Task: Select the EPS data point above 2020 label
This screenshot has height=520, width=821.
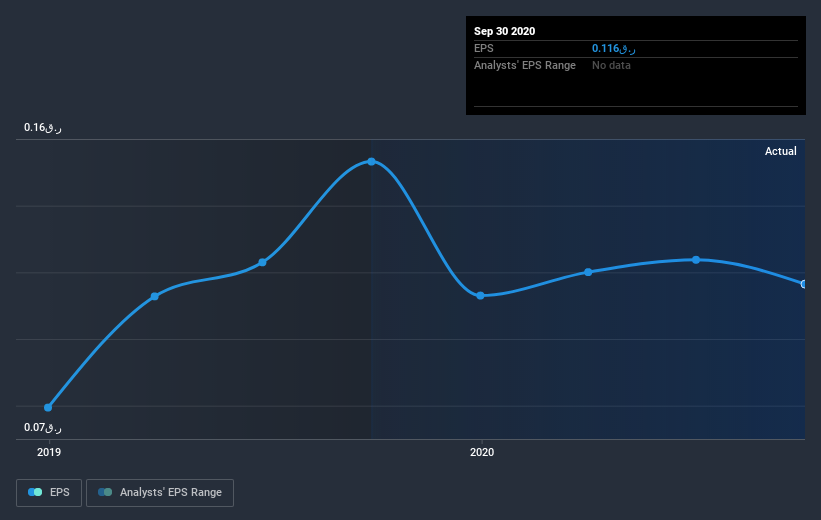Action: click(480, 295)
